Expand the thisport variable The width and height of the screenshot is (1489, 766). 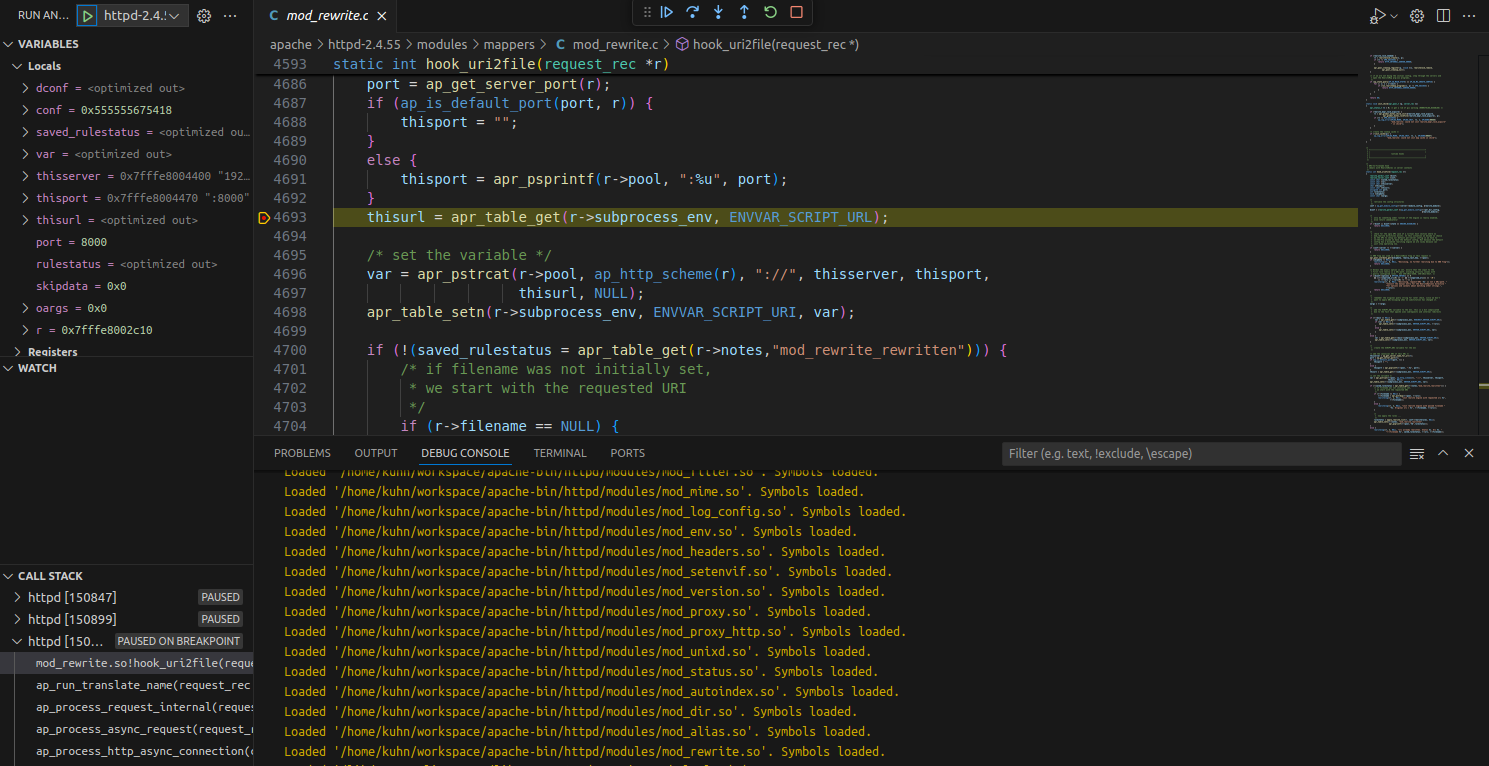(26, 198)
